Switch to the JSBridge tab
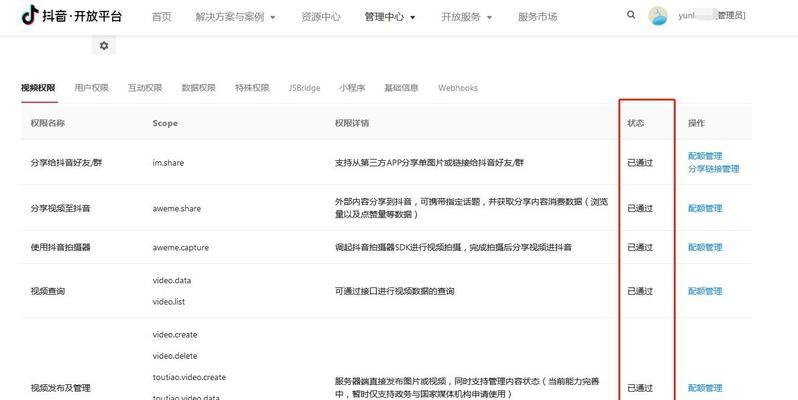Image resolution: width=798 pixels, height=400 pixels. tap(304, 88)
